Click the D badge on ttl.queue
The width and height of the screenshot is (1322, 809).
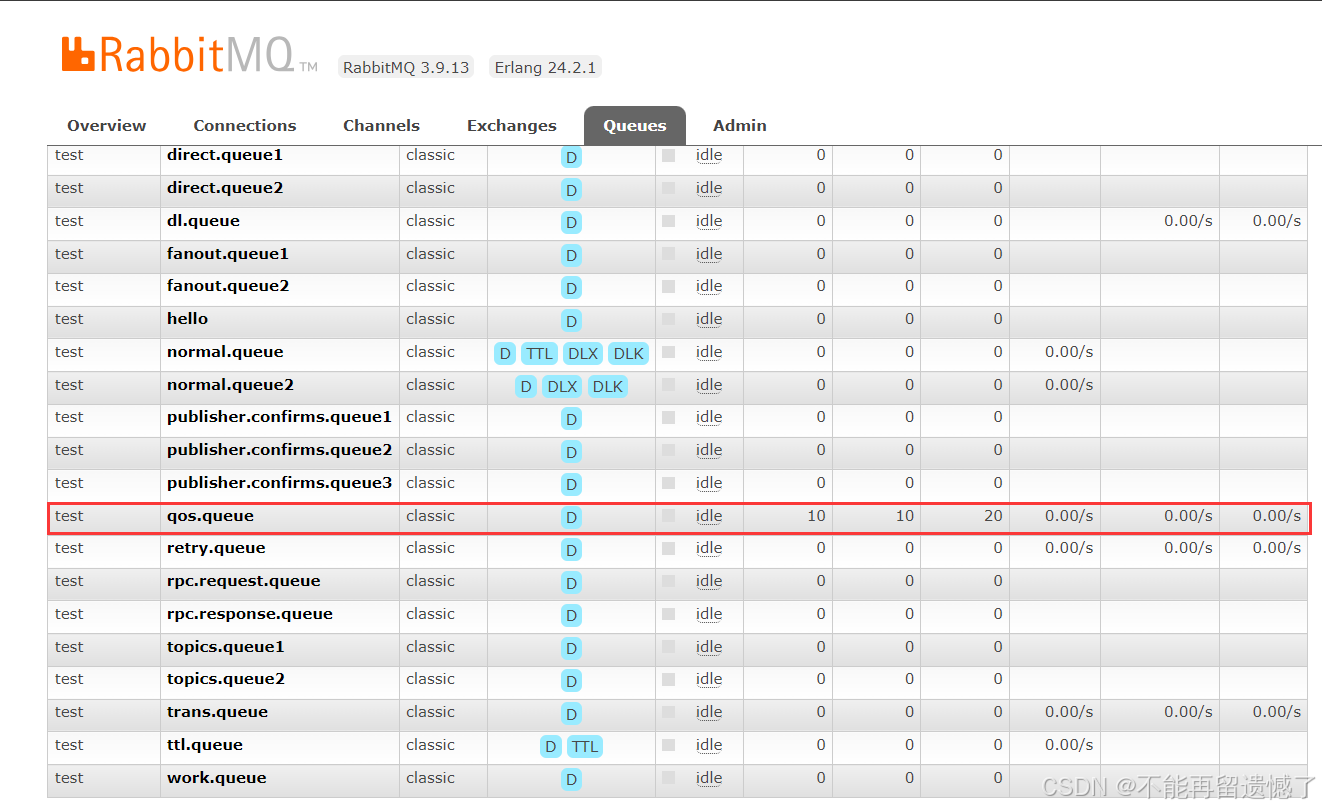551,746
